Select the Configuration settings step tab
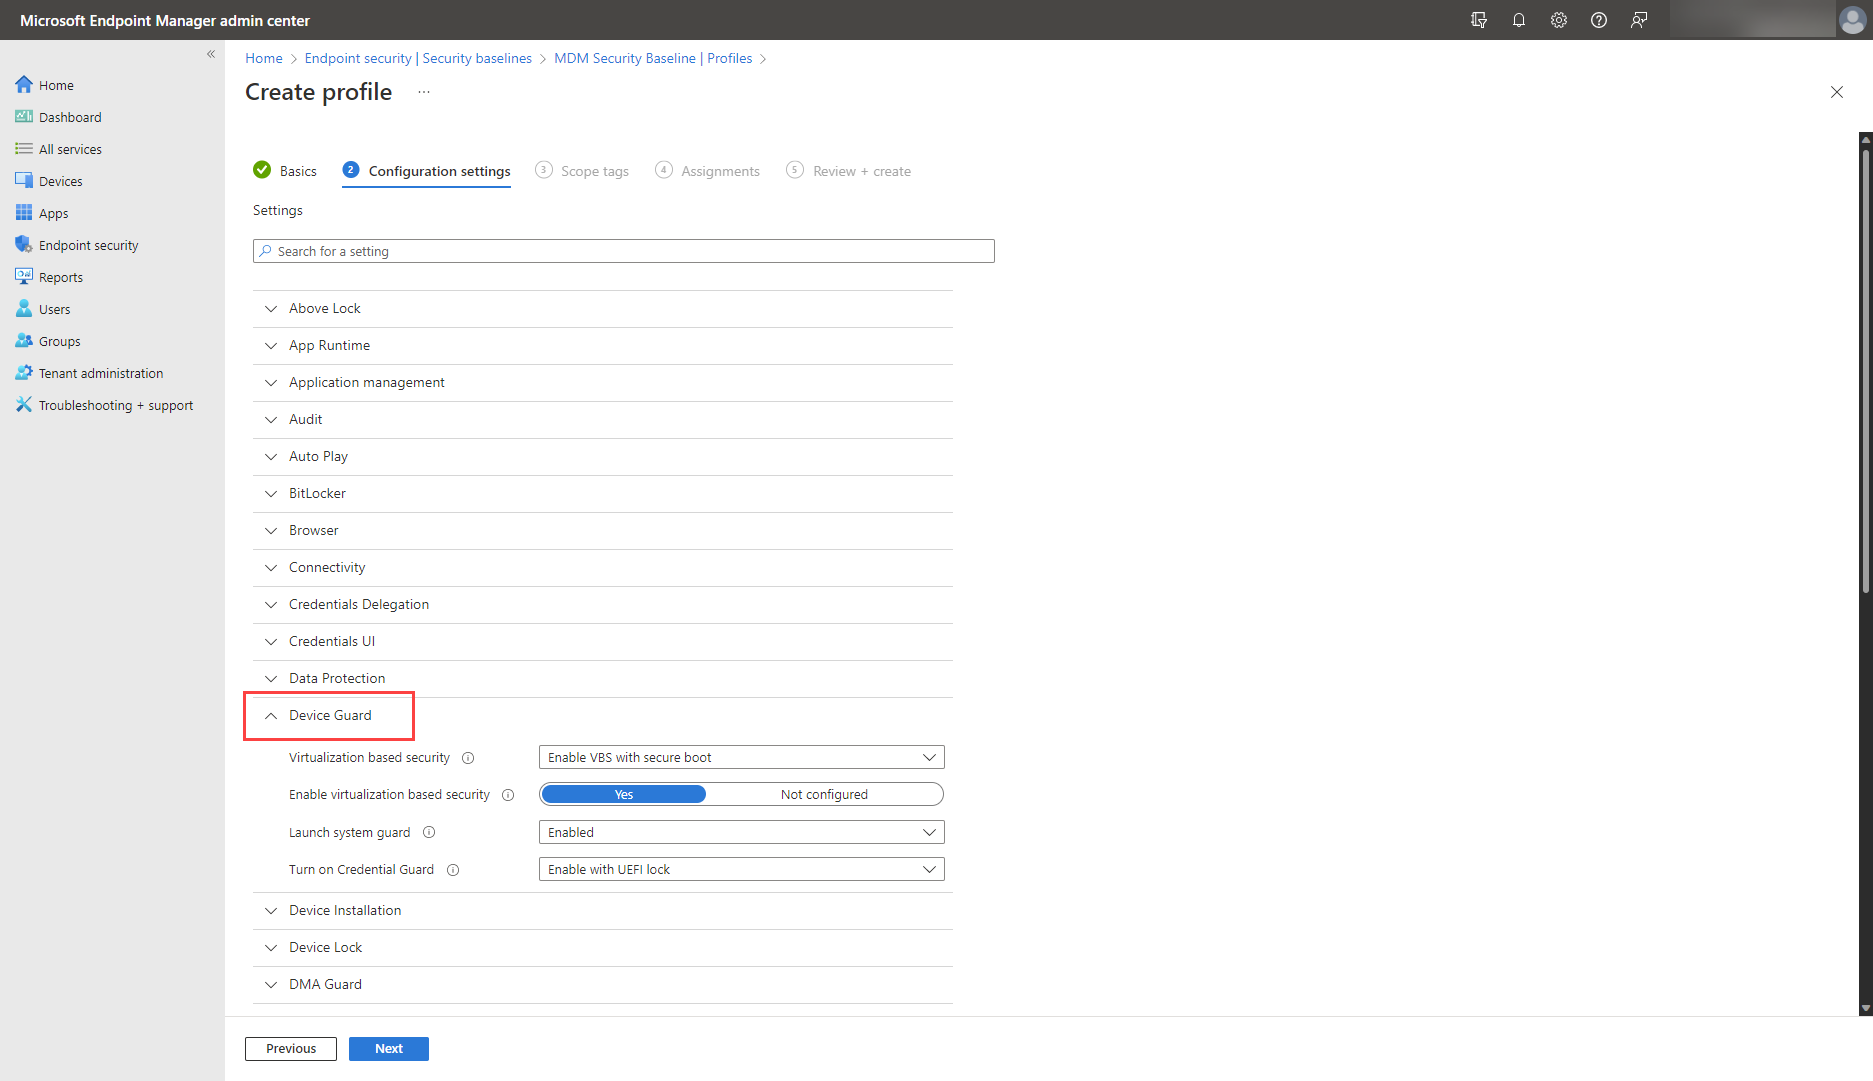The width and height of the screenshot is (1873, 1081). [x=427, y=171]
